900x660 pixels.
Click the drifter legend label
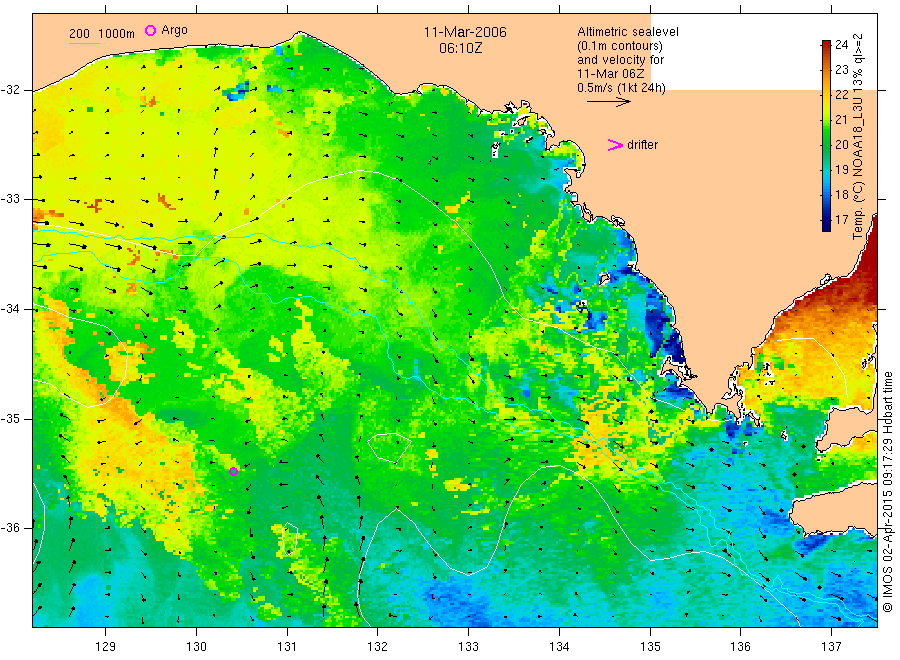pos(642,145)
